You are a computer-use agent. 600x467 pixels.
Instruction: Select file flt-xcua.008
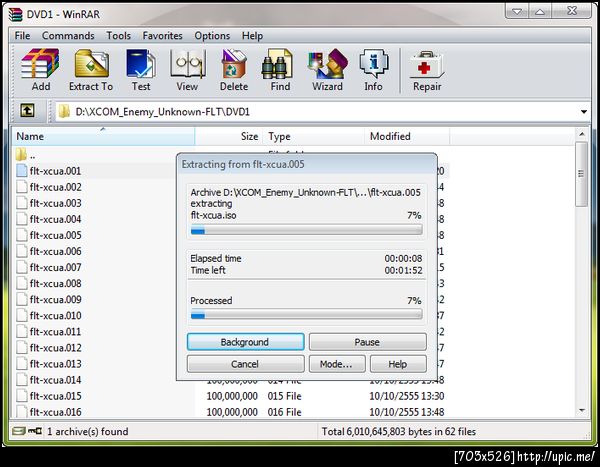(x=55, y=283)
